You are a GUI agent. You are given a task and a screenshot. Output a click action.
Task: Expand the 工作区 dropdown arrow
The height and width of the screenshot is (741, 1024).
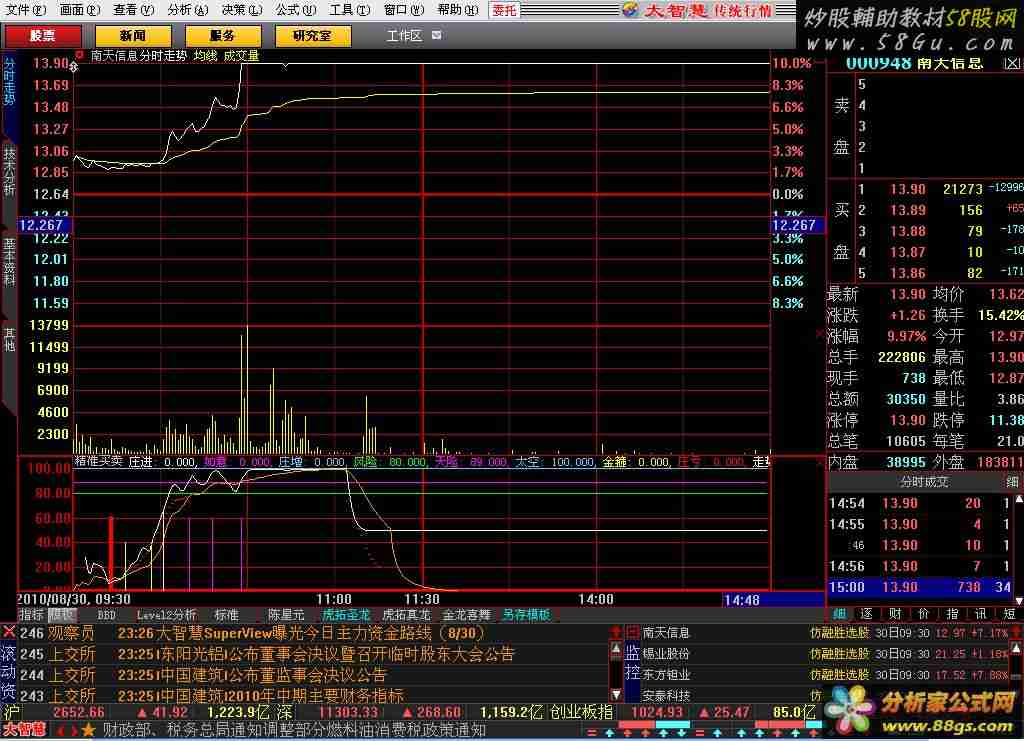pyautogui.click(x=436, y=35)
